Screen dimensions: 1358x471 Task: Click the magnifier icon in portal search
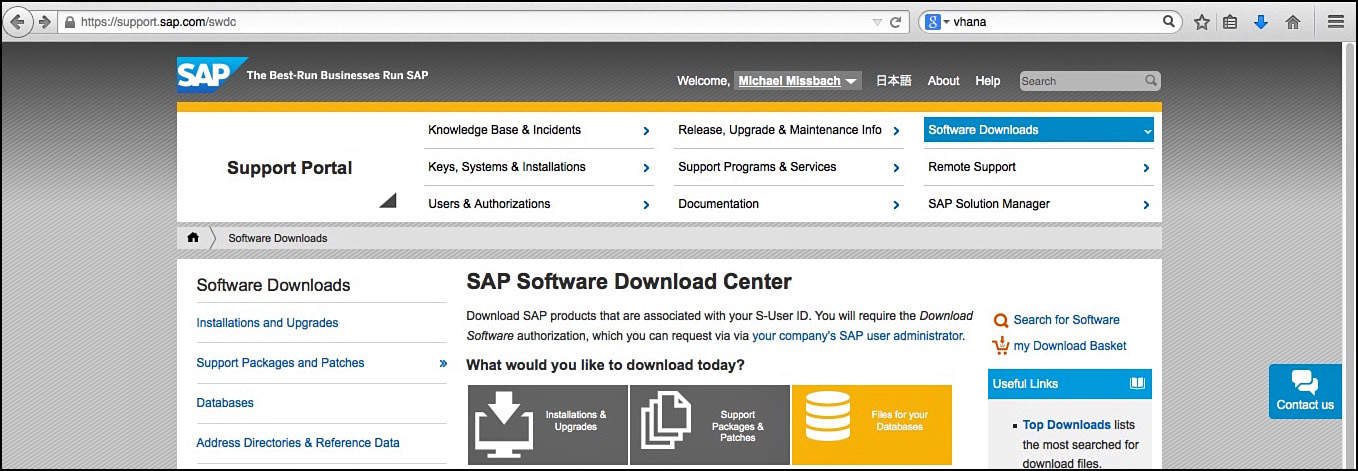pyautogui.click(x=1151, y=80)
